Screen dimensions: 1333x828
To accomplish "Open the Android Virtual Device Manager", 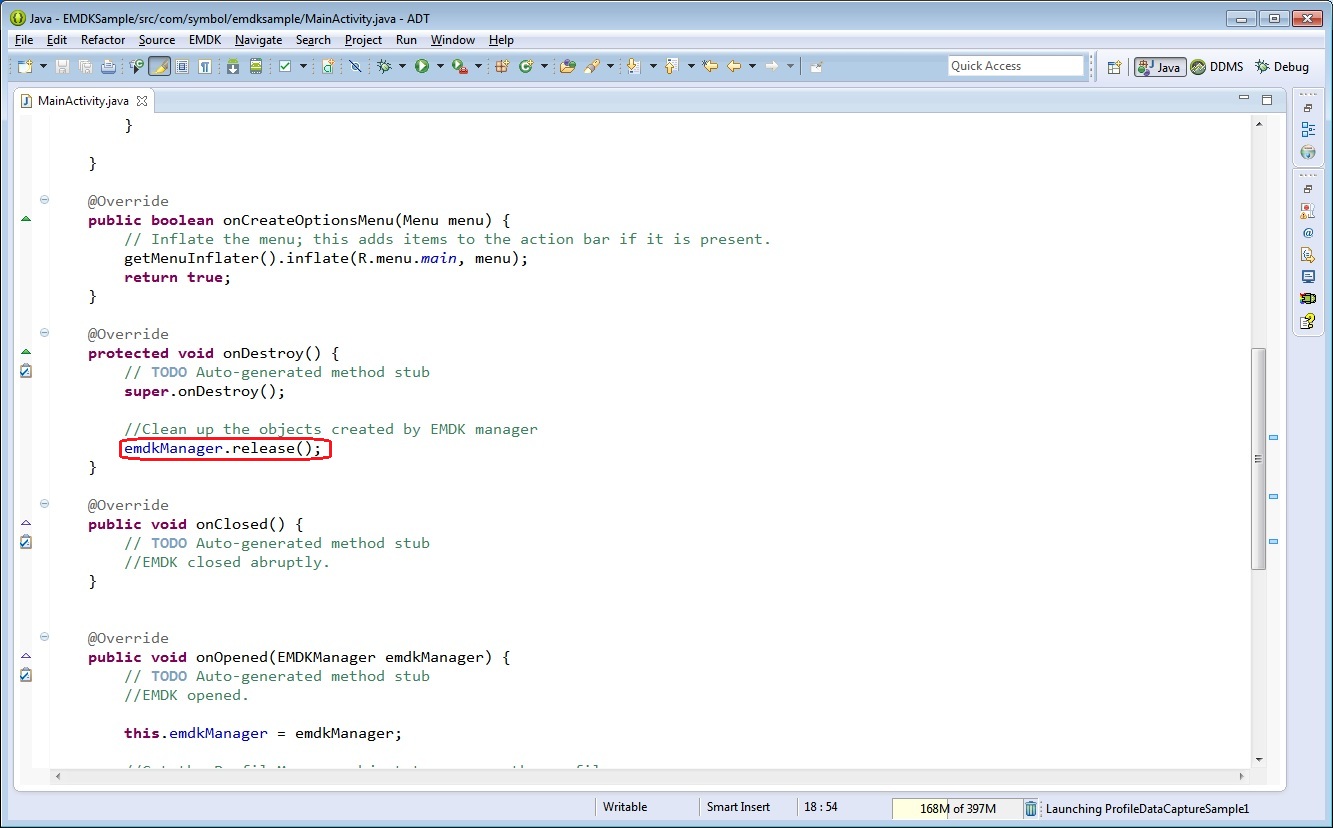I will [256, 66].
